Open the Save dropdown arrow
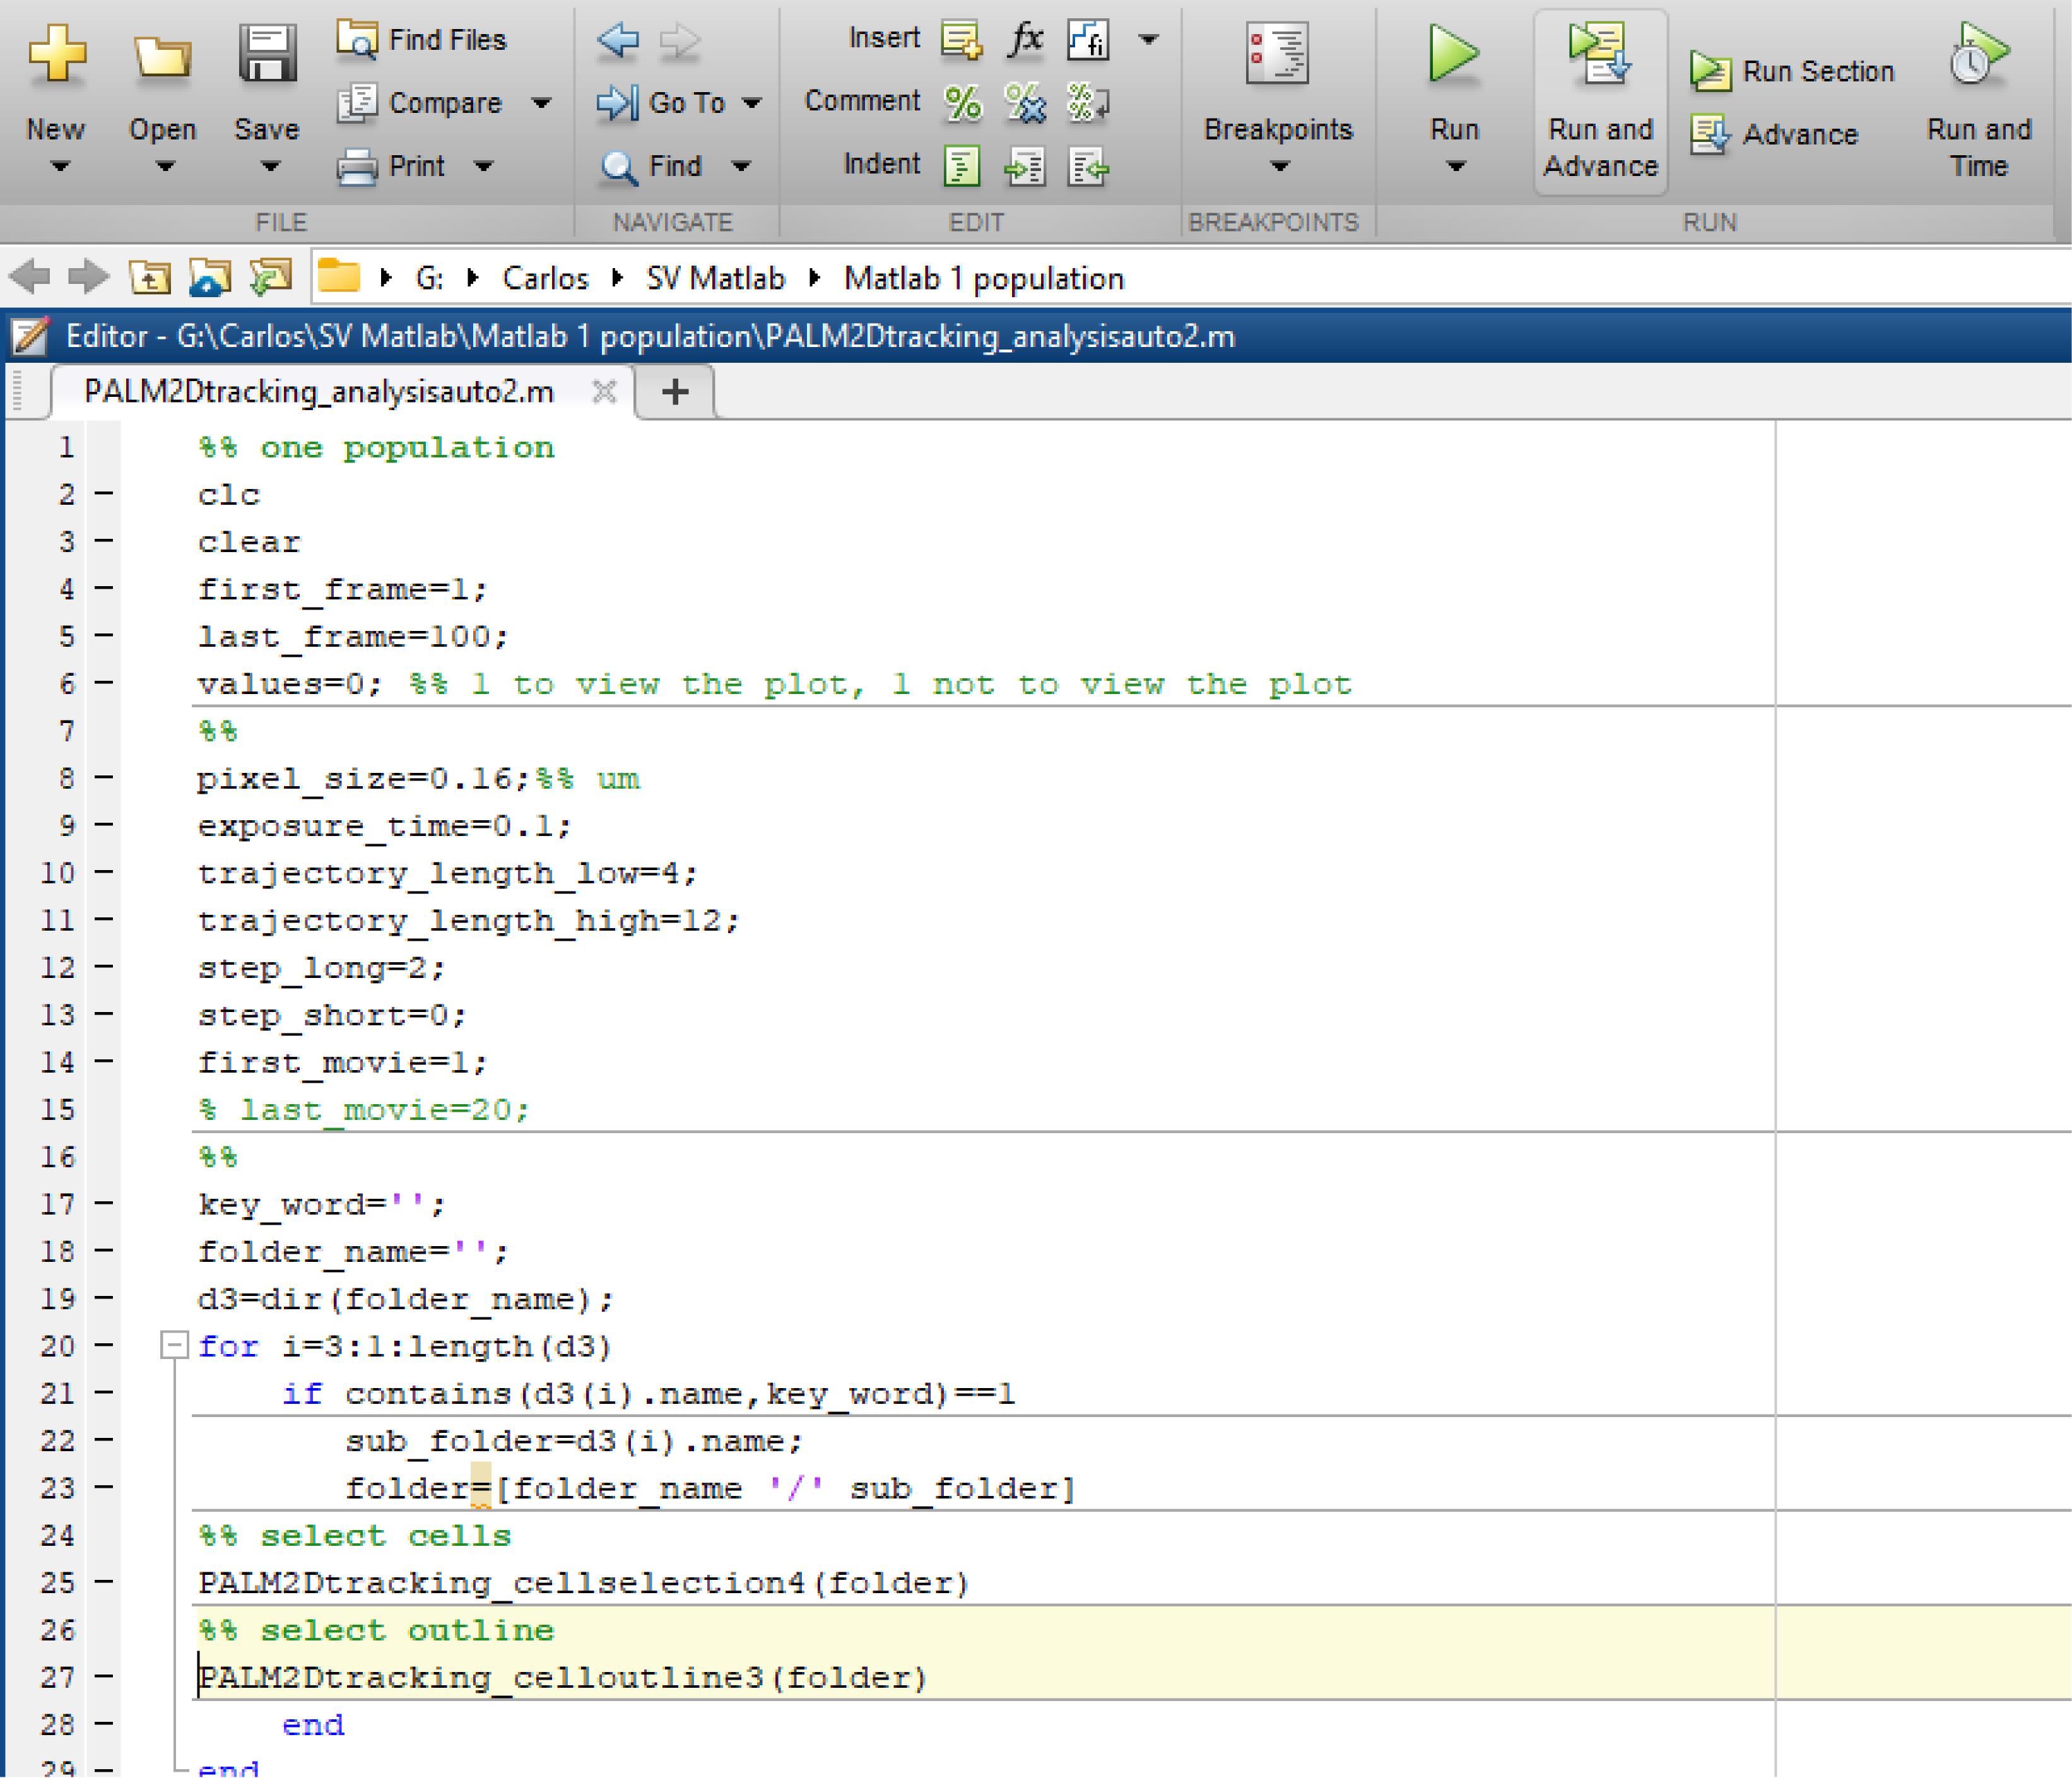Screen dimensions: 2072x1778 [270, 166]
